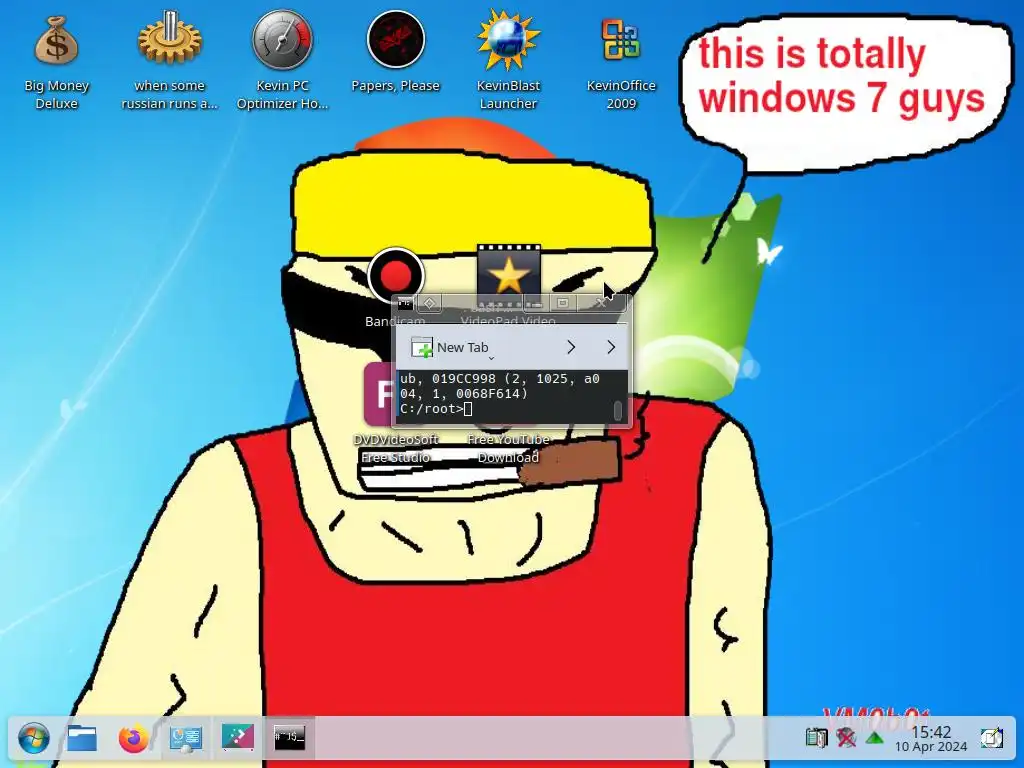Click the show desktop tray icon
Screen dimensions: 1024x768
pos(991,738)
